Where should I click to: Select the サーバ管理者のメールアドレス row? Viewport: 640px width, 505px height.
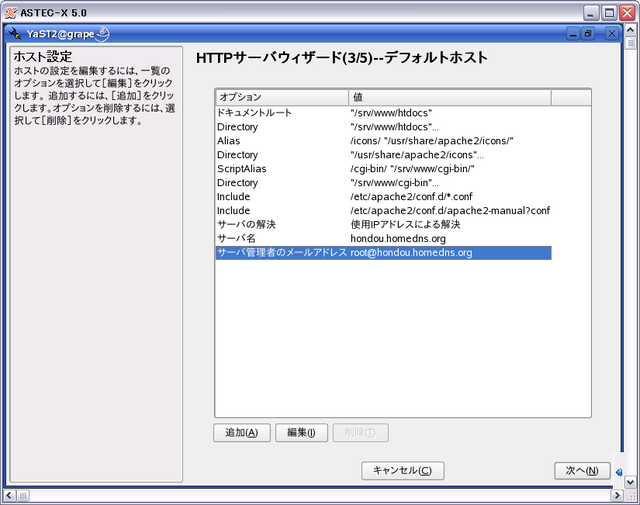tap(383, 253)
